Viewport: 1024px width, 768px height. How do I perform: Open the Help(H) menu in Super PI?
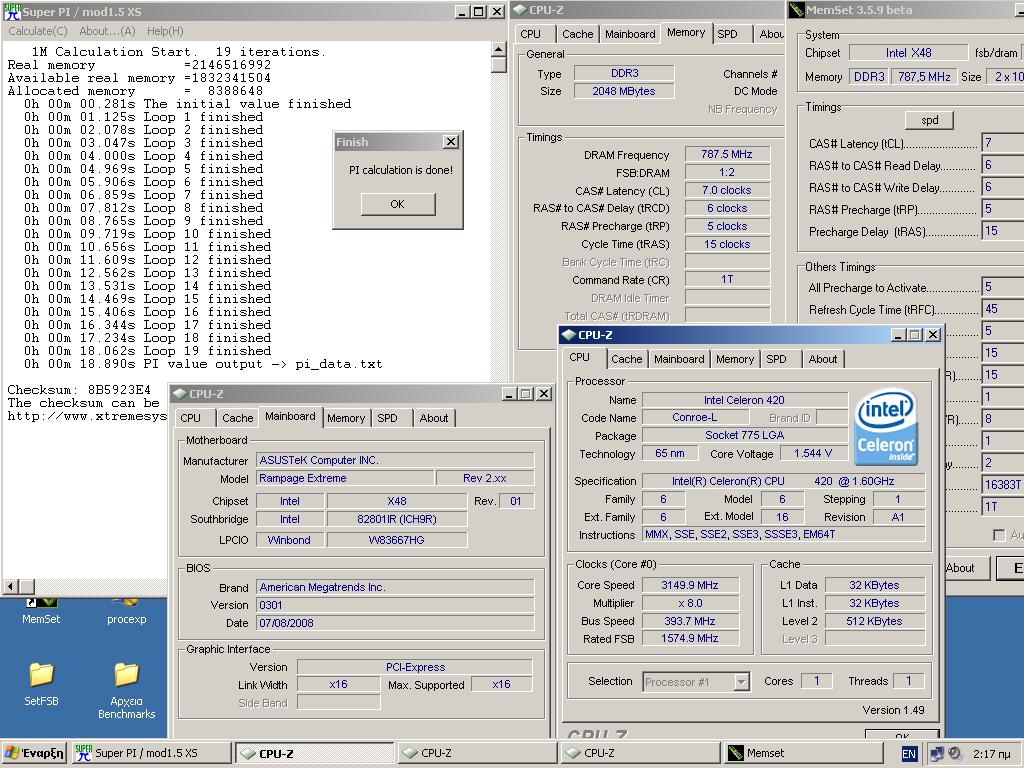pyautogui.click(x=165, y=31)
